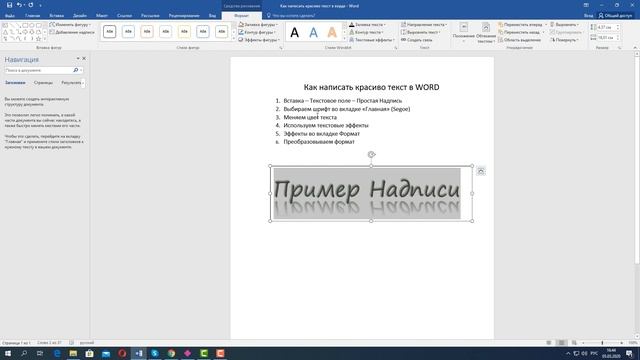Open Выровнять текст dropdown
Screen dimensions: 640x360
click(x=421, y=32)
